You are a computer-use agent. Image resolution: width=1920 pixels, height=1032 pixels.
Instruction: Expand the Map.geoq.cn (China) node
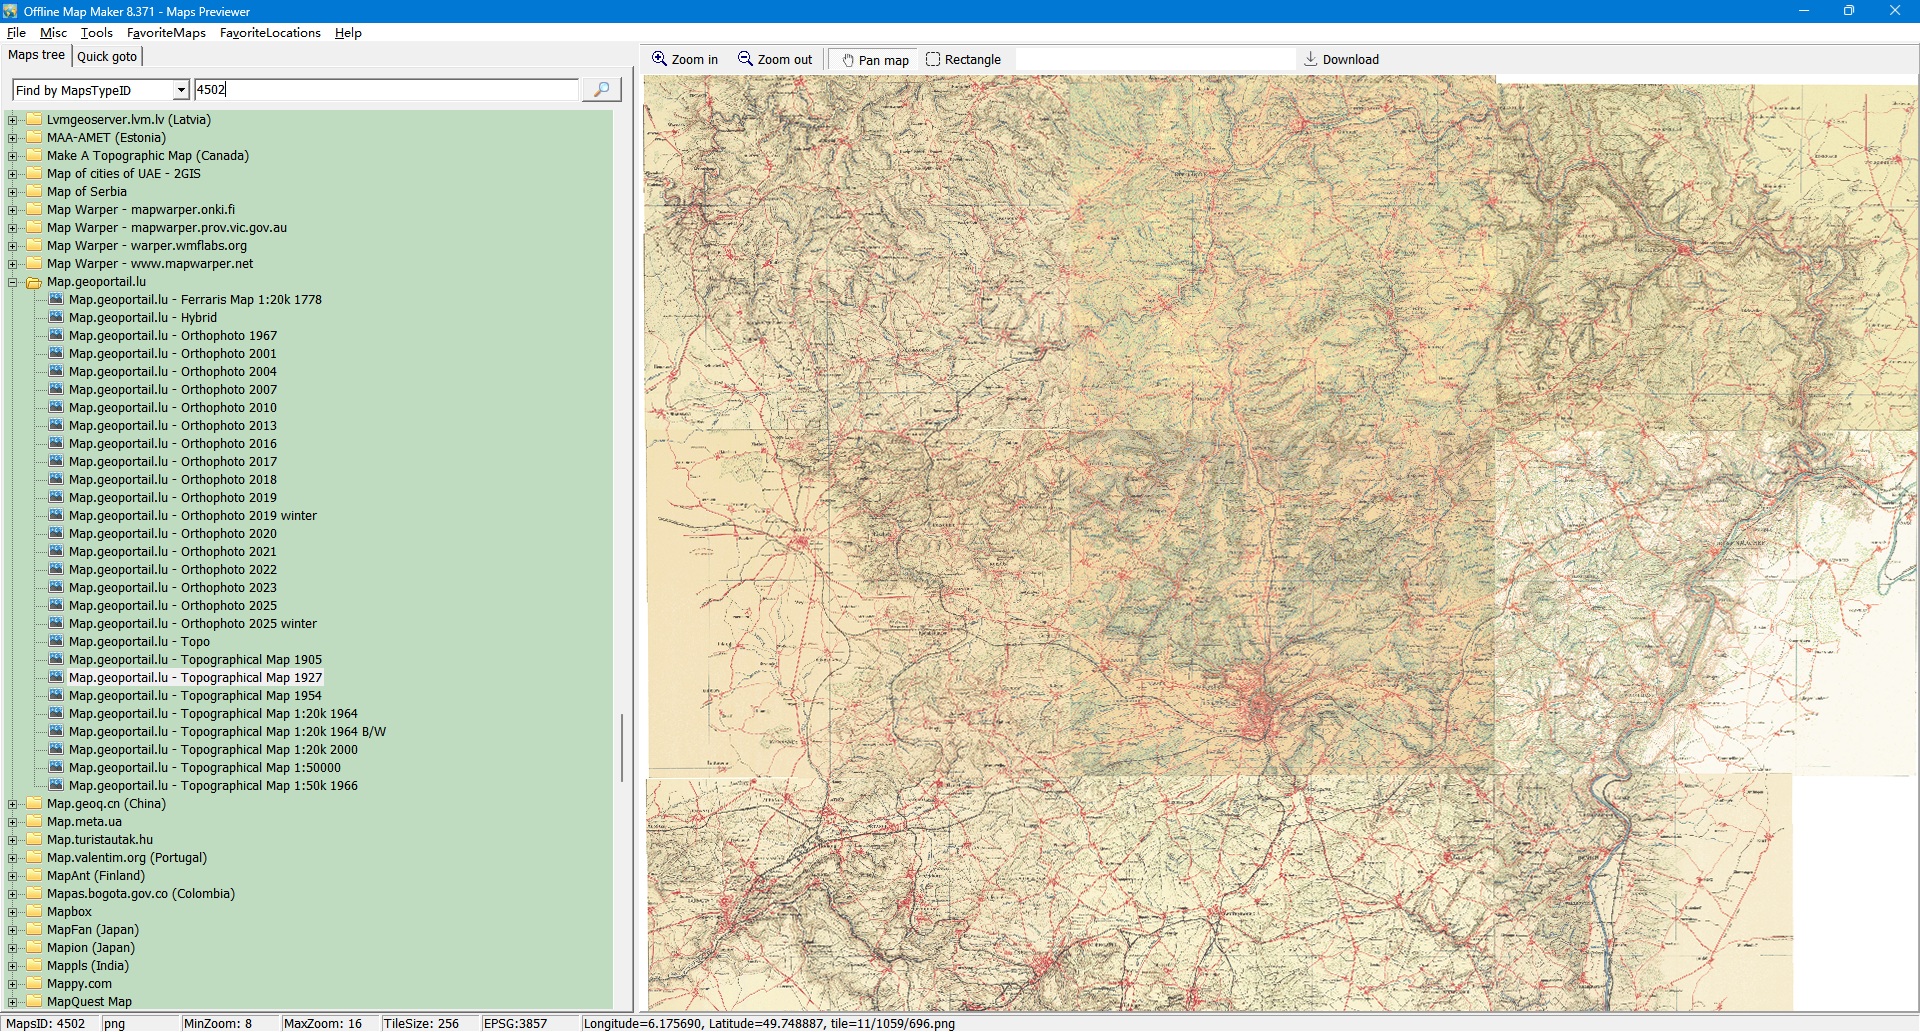13,804
